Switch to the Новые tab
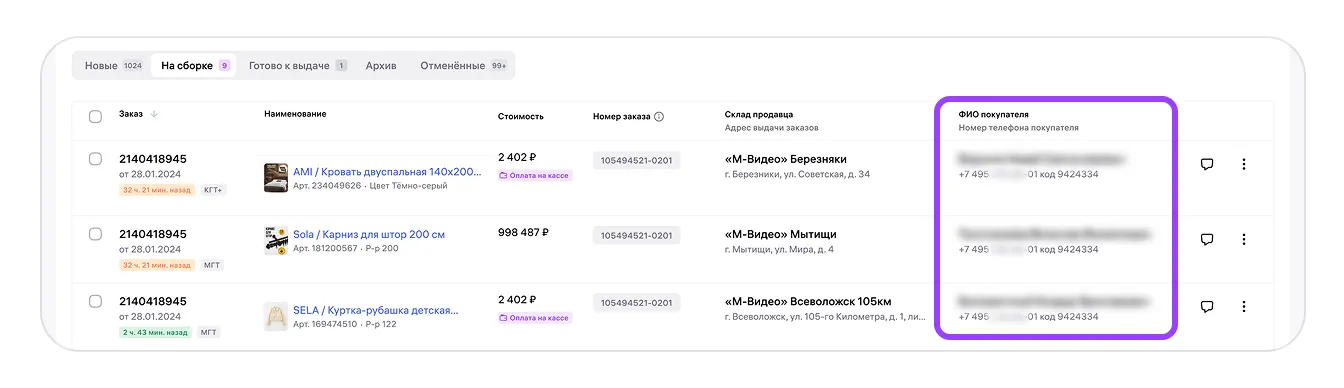1344x388 pixels. click(113, 66)
